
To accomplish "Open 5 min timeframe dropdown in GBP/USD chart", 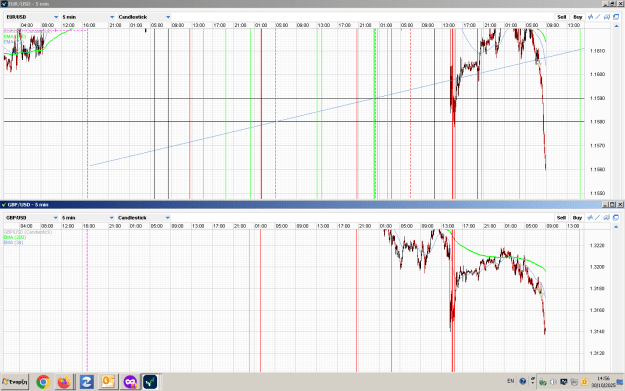I will point(88,218).
